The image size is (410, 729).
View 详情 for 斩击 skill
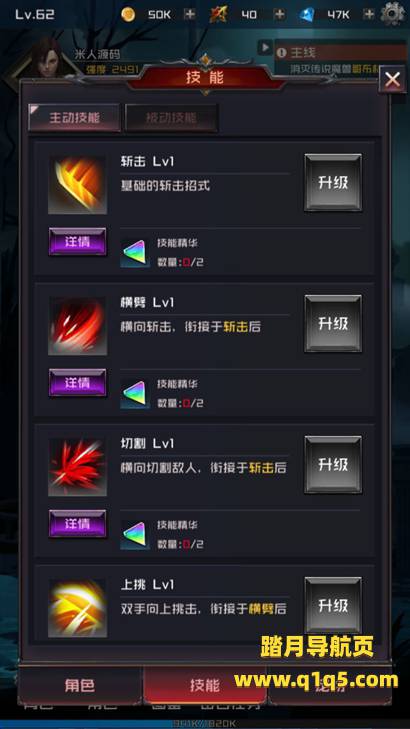pos(78,242)
